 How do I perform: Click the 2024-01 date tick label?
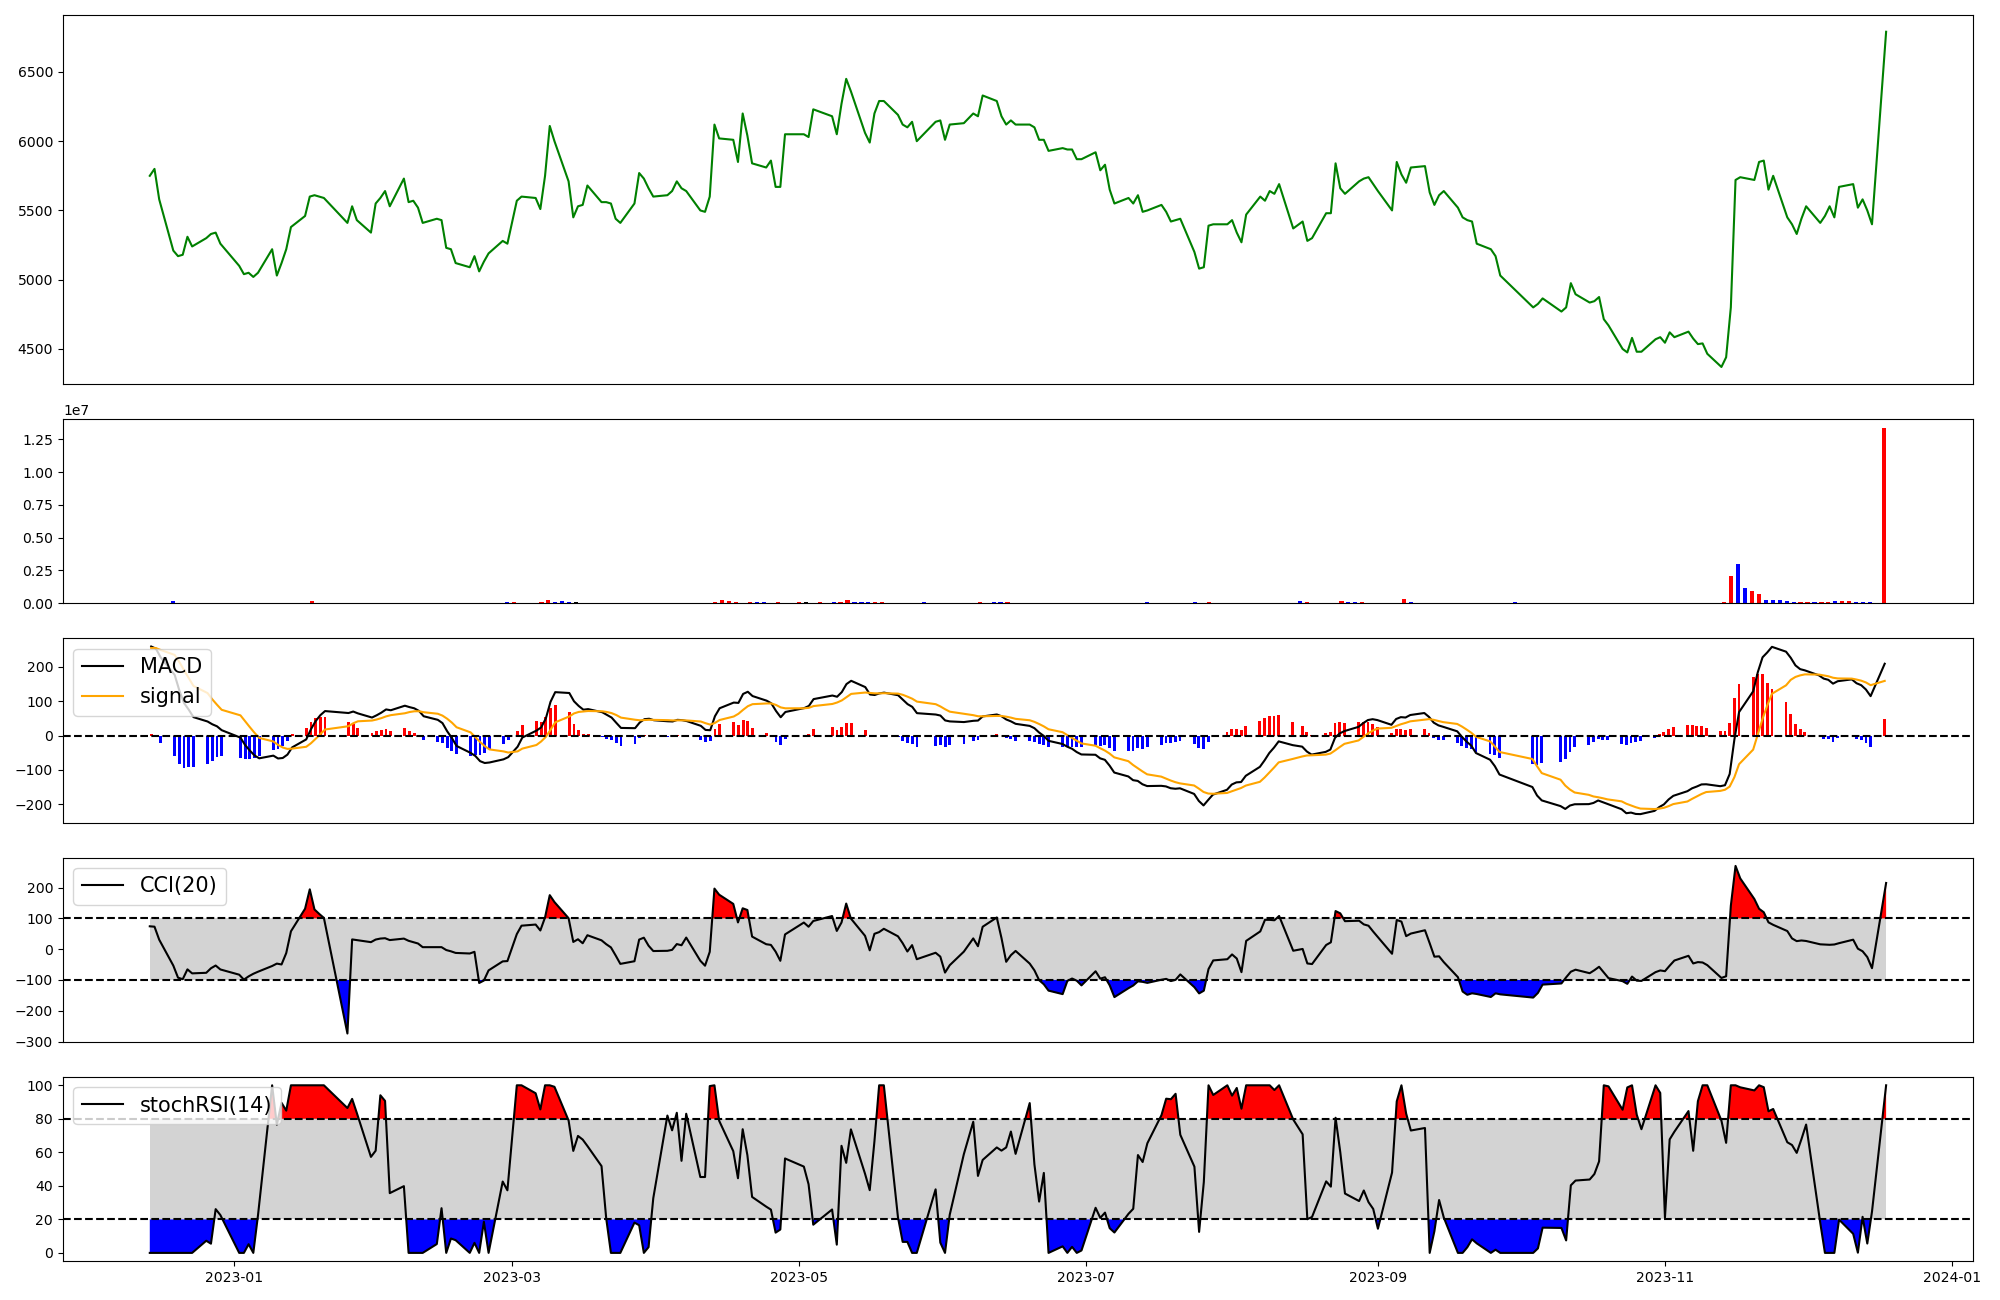coord(1952,1277)
